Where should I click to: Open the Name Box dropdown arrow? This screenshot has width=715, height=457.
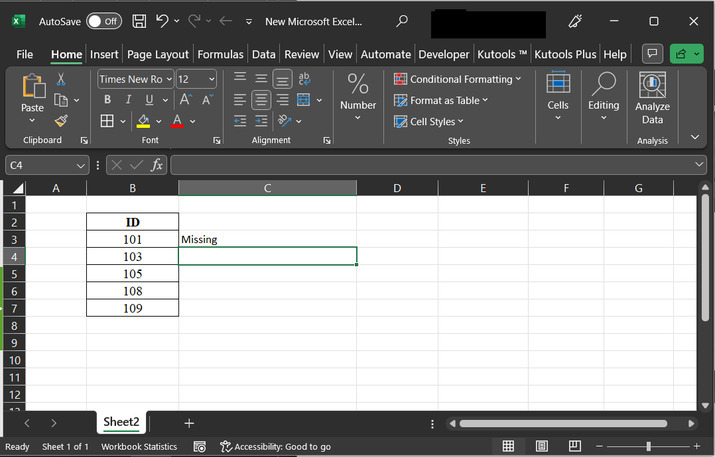click(x=81, y=165)
